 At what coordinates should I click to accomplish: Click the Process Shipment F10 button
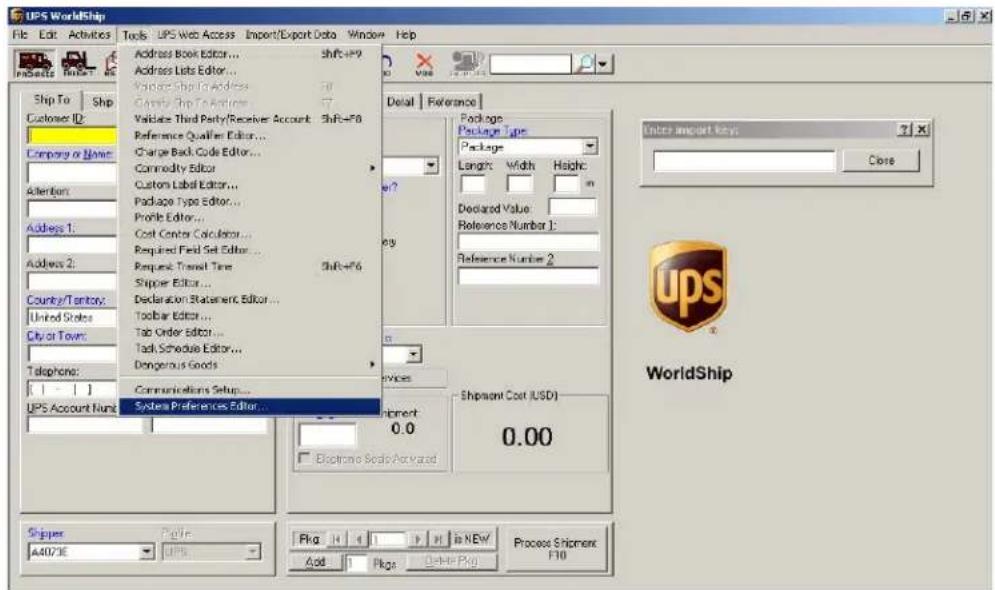(x=555, y=549)
